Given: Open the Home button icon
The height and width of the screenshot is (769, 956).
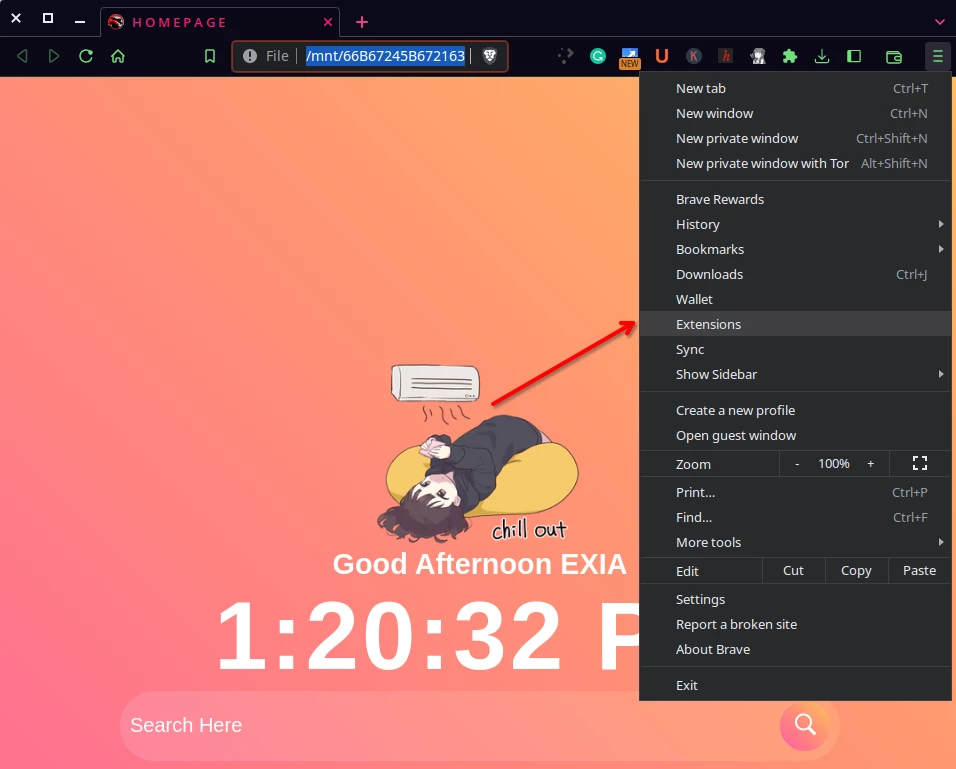Looking at the screenshot, I should point(118,56).
